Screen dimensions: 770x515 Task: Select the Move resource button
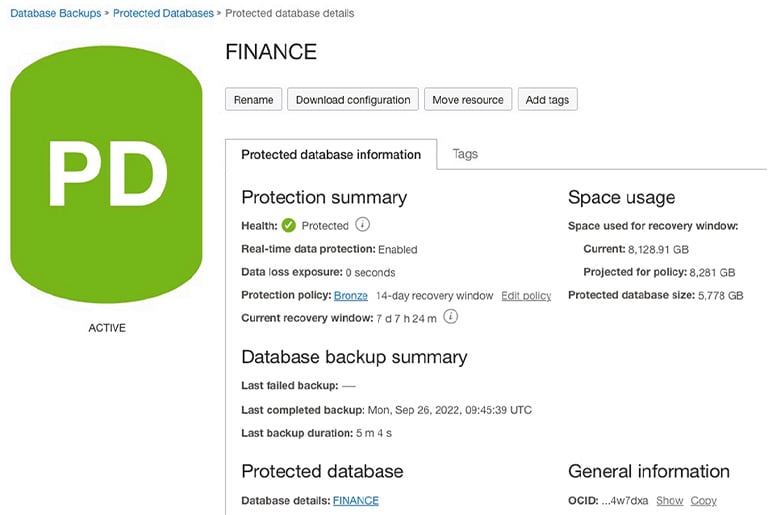(468, 100)
